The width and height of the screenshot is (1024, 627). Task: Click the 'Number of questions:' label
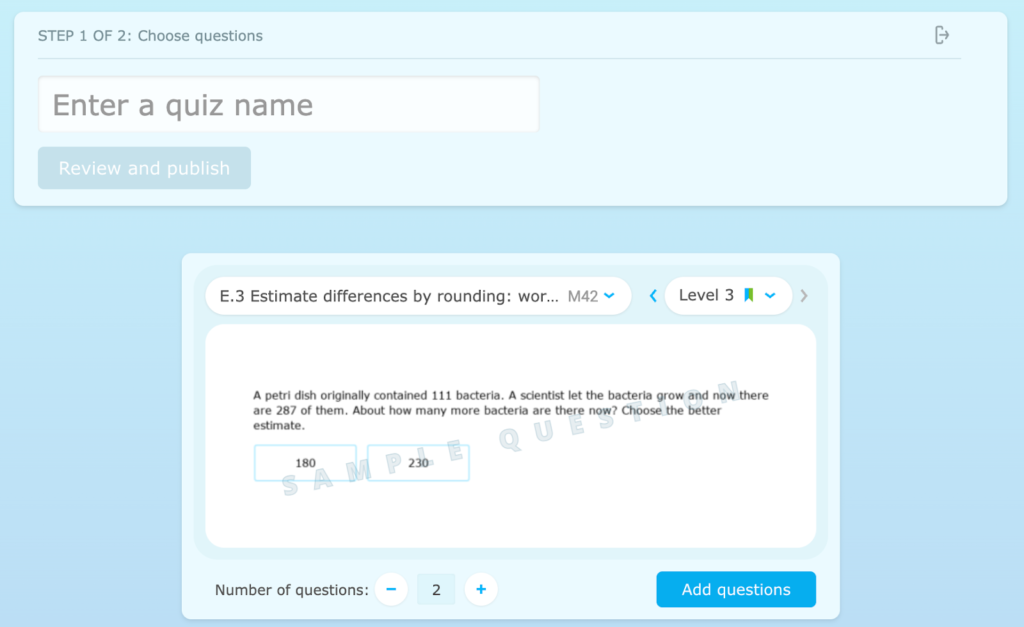(291, 590)
